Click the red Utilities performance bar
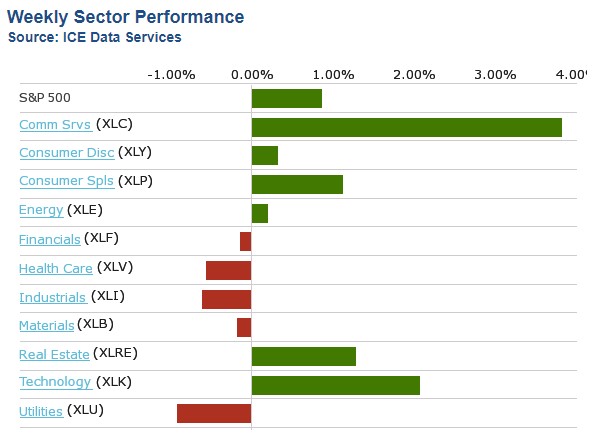 click(214, 413)
